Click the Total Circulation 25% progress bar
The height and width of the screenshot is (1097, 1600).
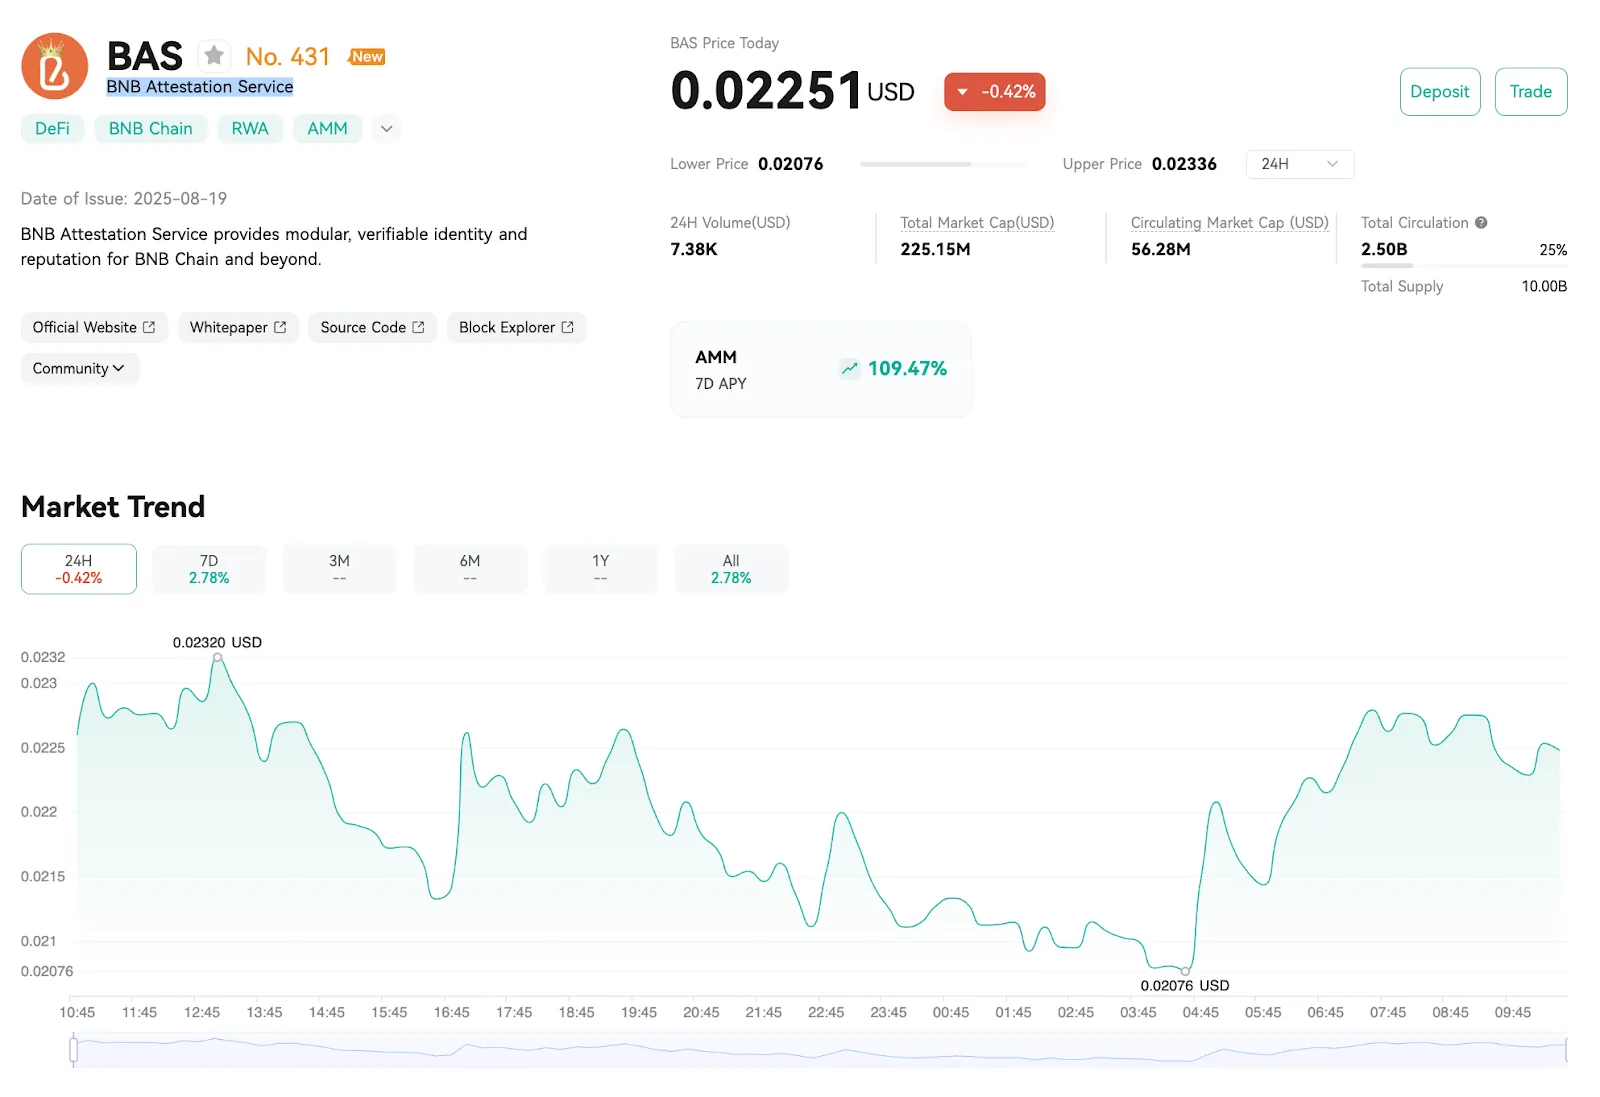1464,266
